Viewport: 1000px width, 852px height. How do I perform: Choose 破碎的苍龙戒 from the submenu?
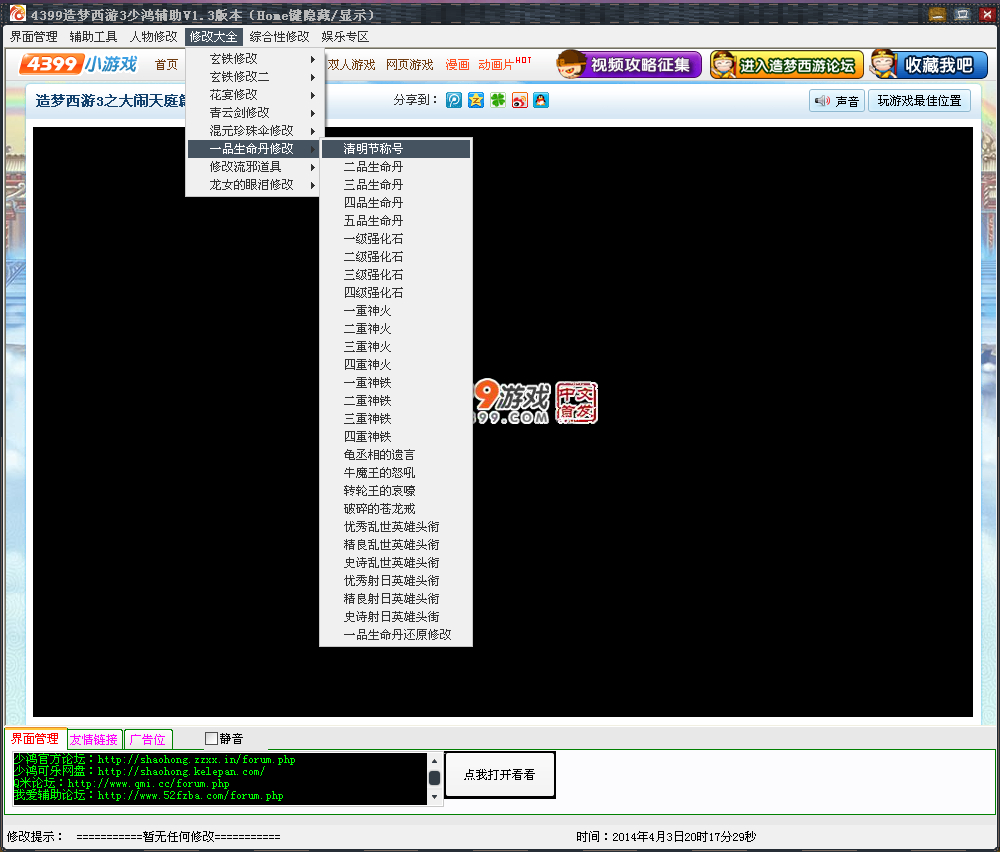point(396,509)
